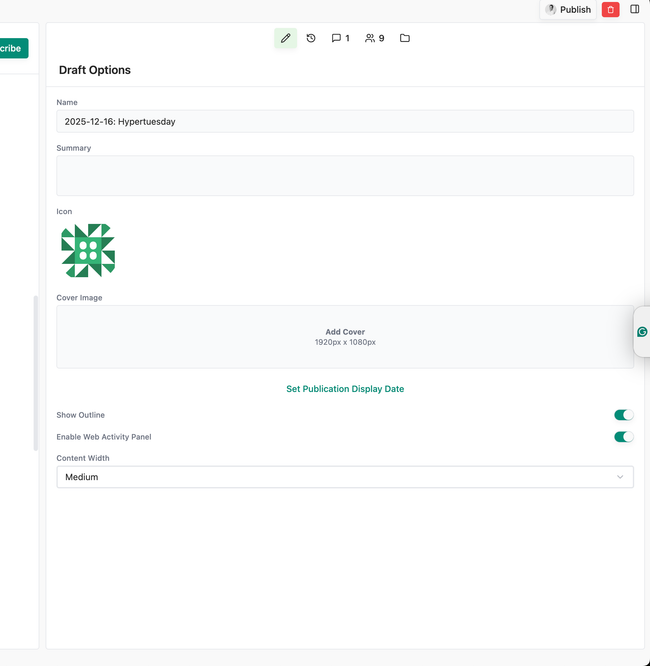This screenshot has height=666, width=650.
Task: Open the version history clock icon
Action: tap(311, 38)
